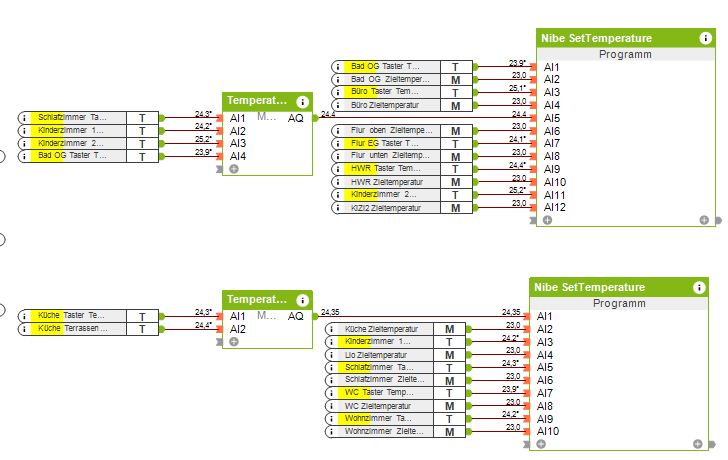The image size is (728, 460).
Task: Click the AI11 input of Nibe SetTemperature
Action: (555, 195)
